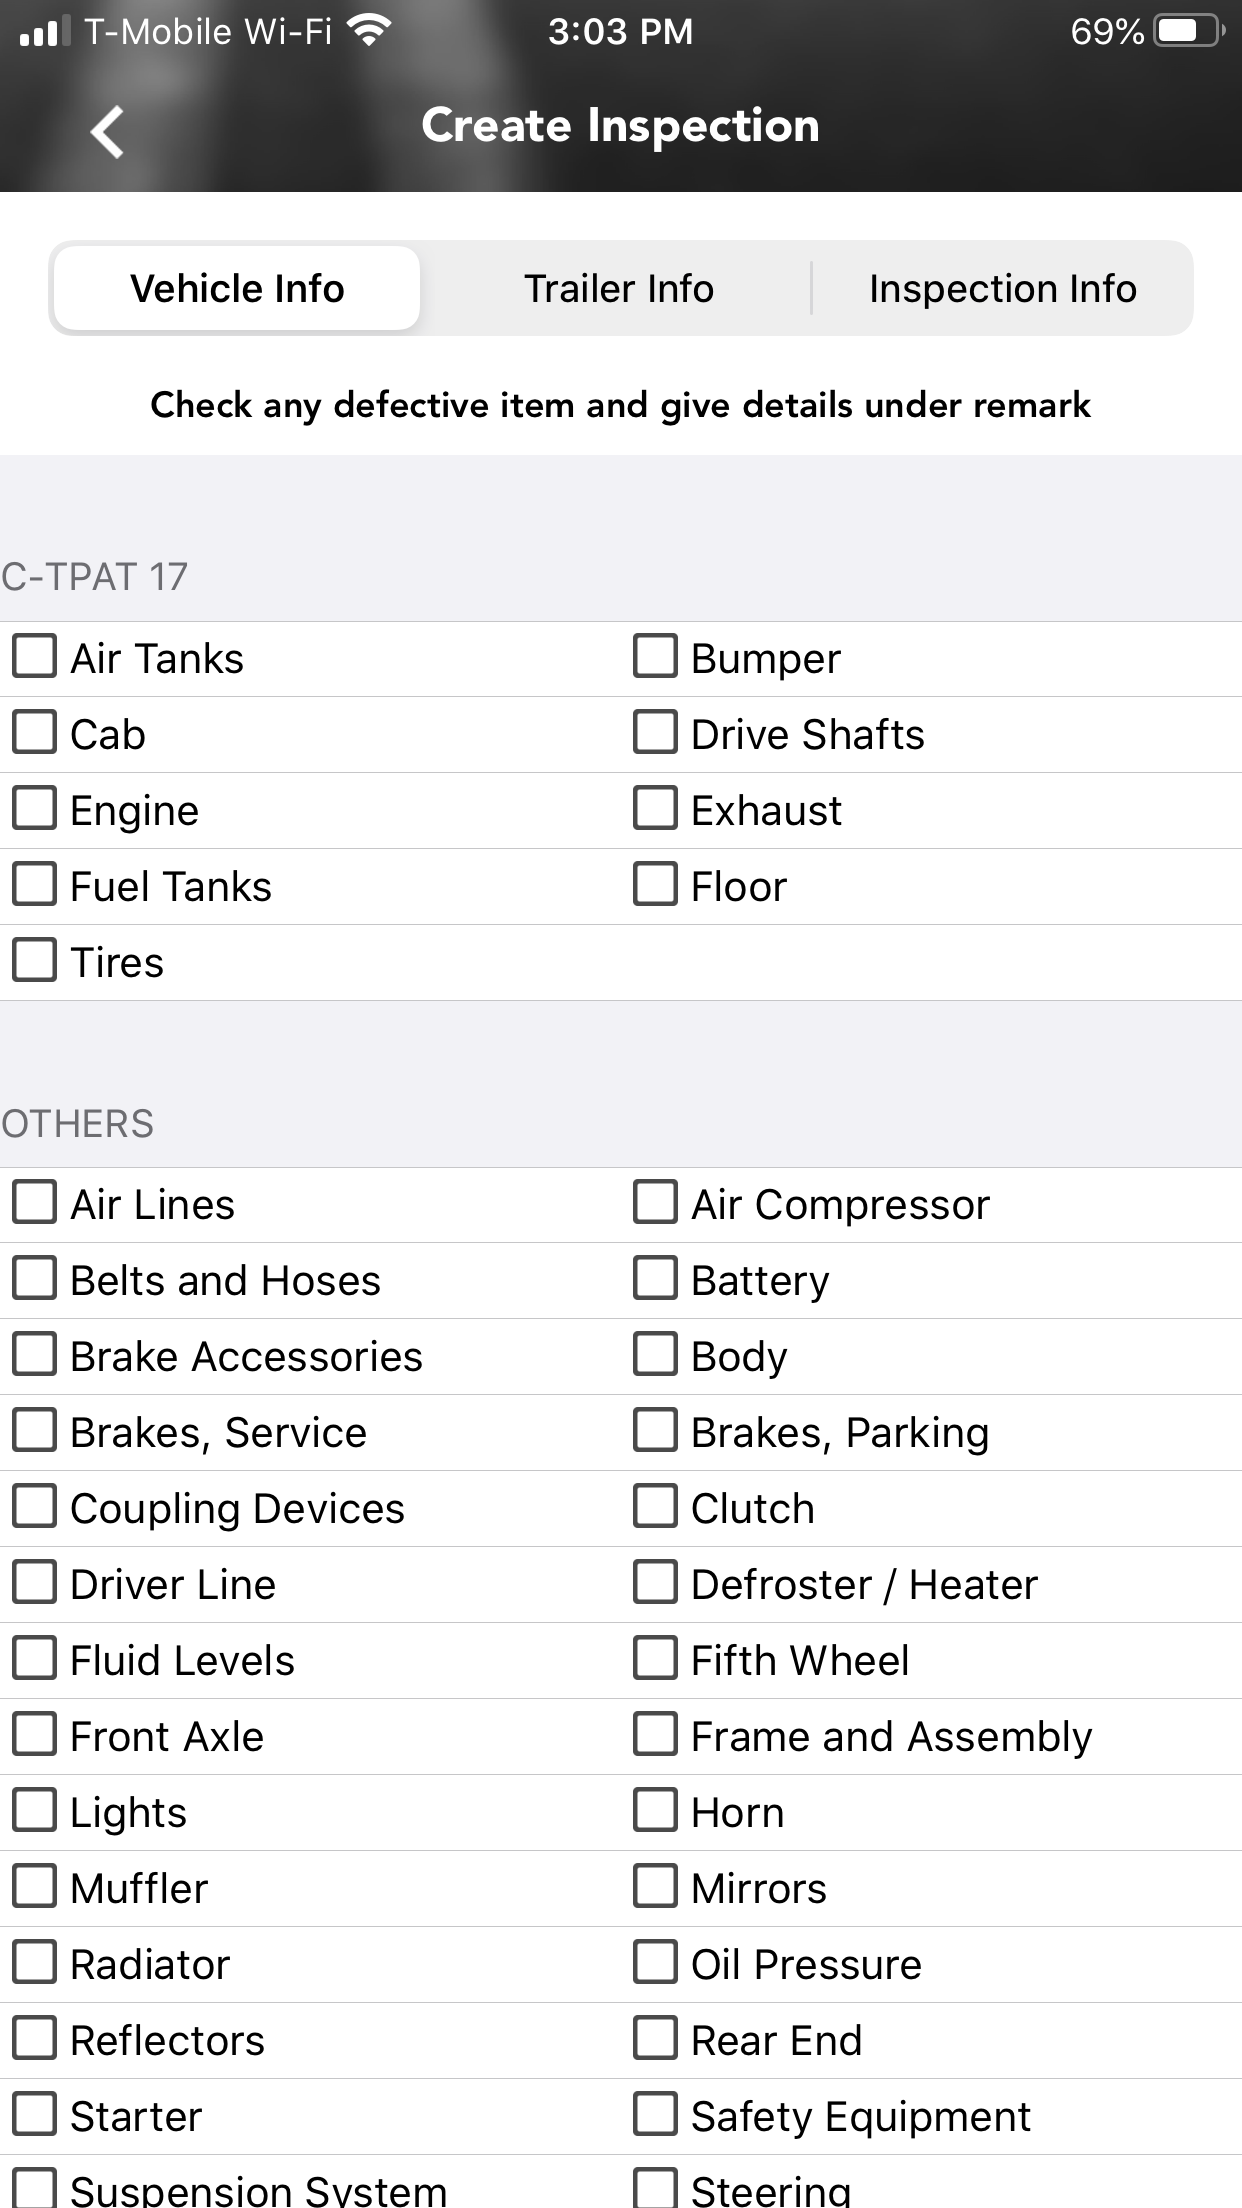
Task: Select the Oil Pressure checkbox
Action: 656,1963
